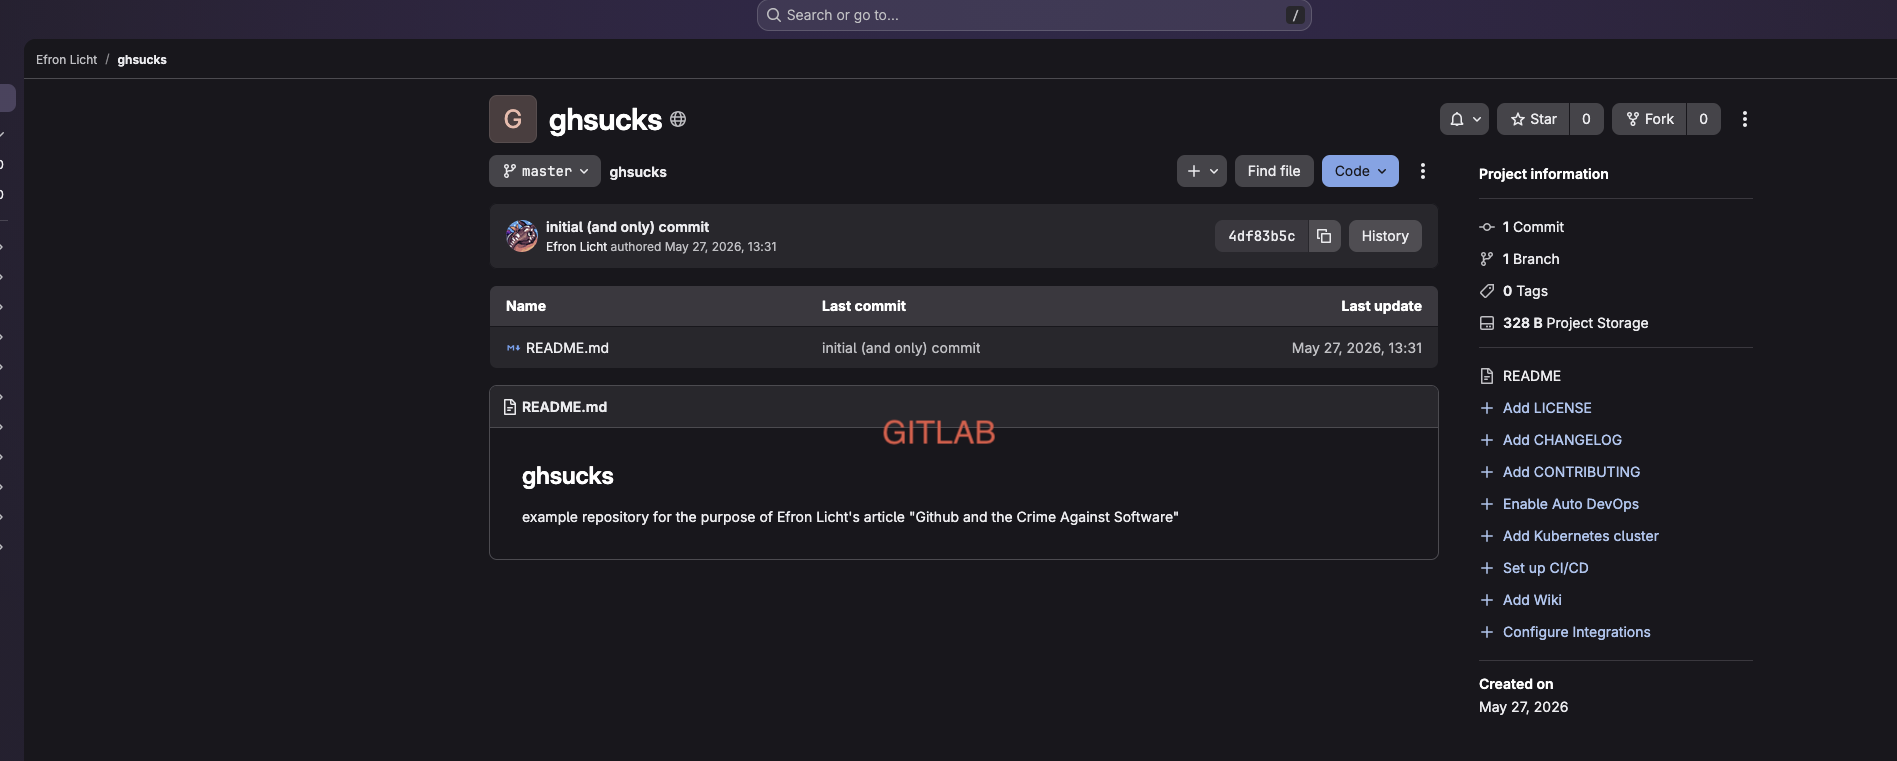This screenshot has height=761, width=1897.
Task: Click plus icon beside Add Wiki
Action: click(x=1487, y=600)
